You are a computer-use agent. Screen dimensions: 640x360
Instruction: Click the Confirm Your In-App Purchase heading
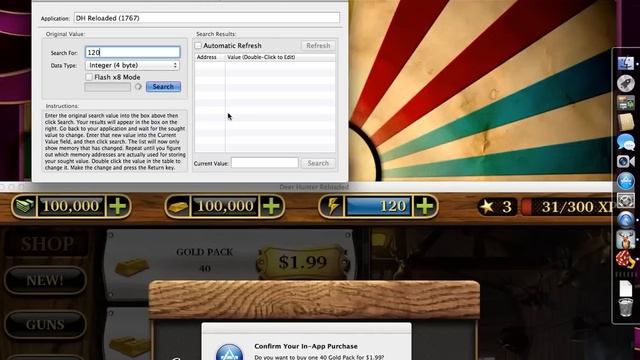(306, 346)
